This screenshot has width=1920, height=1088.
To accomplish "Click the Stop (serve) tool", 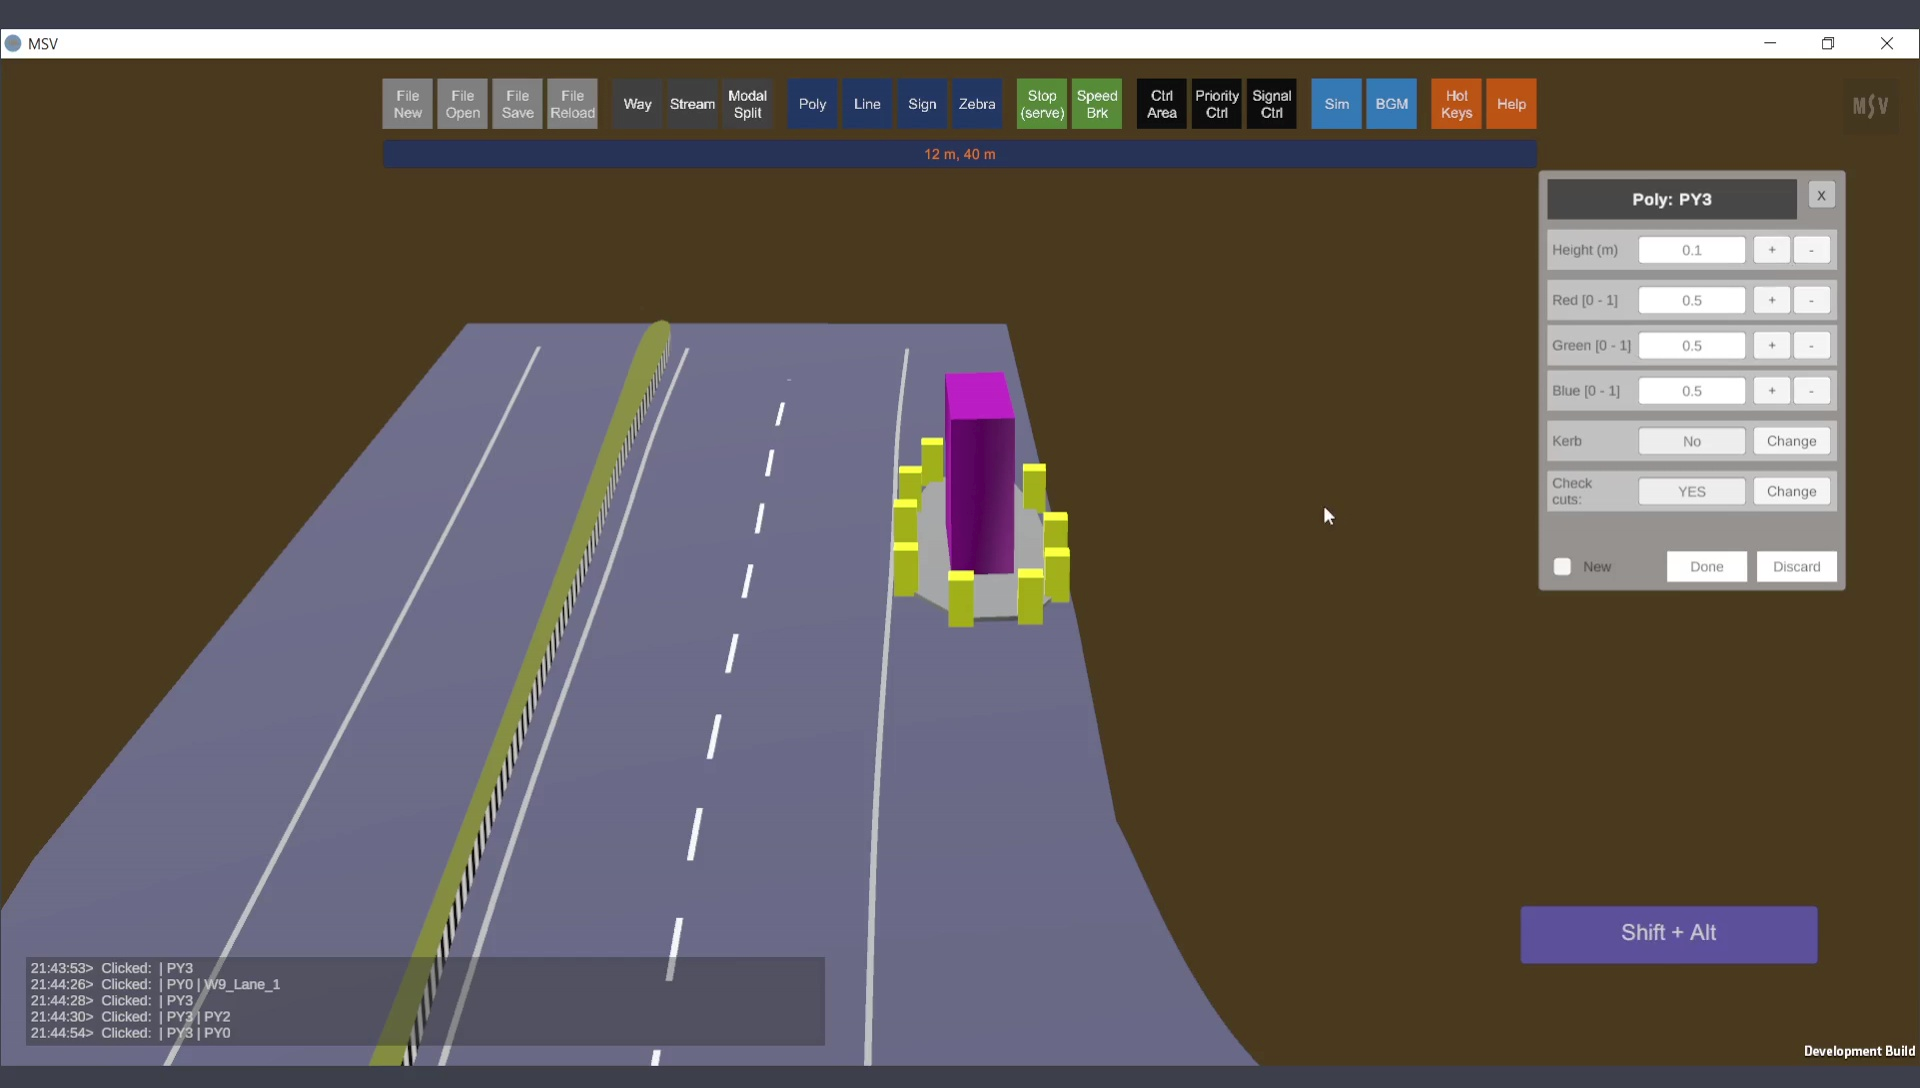I will click(x=1041, y=104).
